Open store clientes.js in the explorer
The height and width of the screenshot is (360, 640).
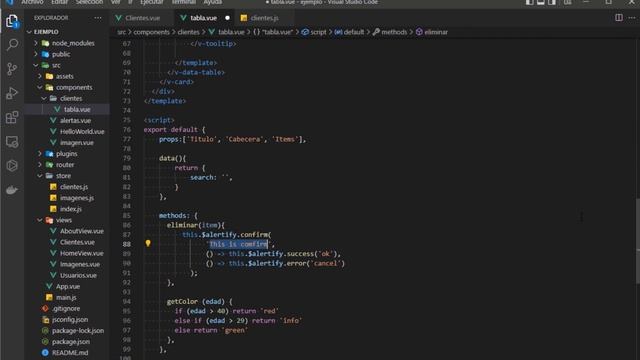(x=73, y=187)
